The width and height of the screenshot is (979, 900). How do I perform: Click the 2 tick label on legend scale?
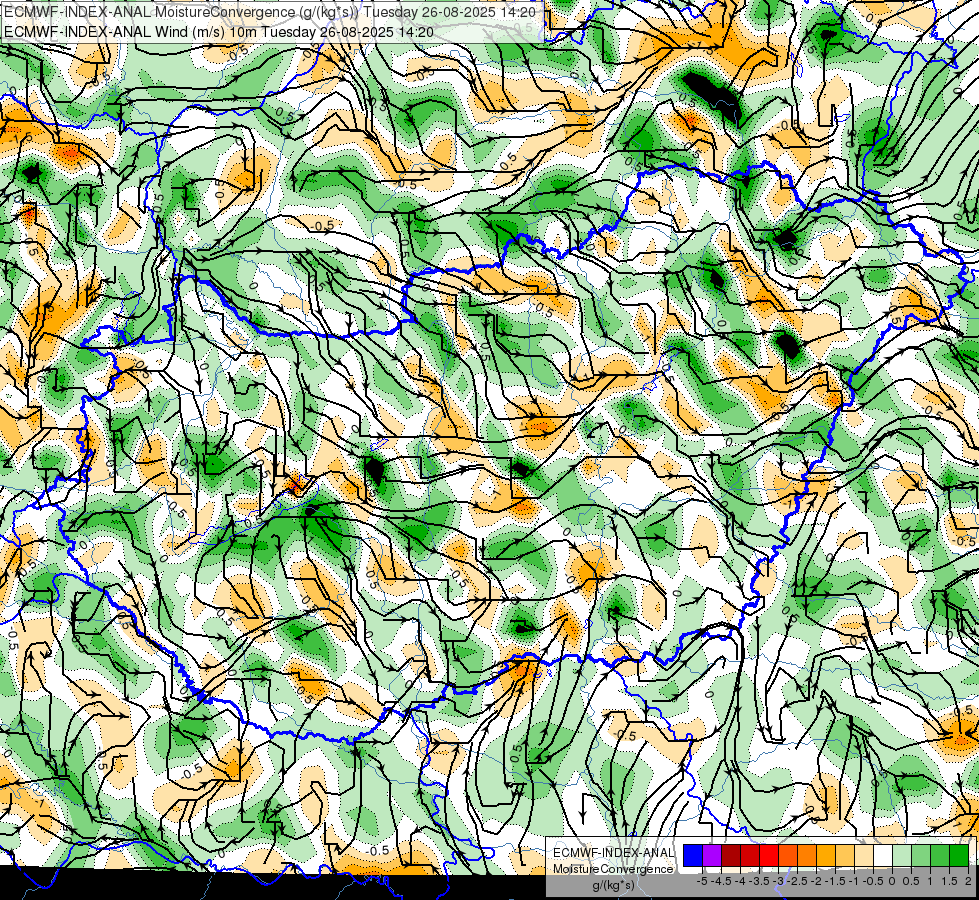point(968,881)
